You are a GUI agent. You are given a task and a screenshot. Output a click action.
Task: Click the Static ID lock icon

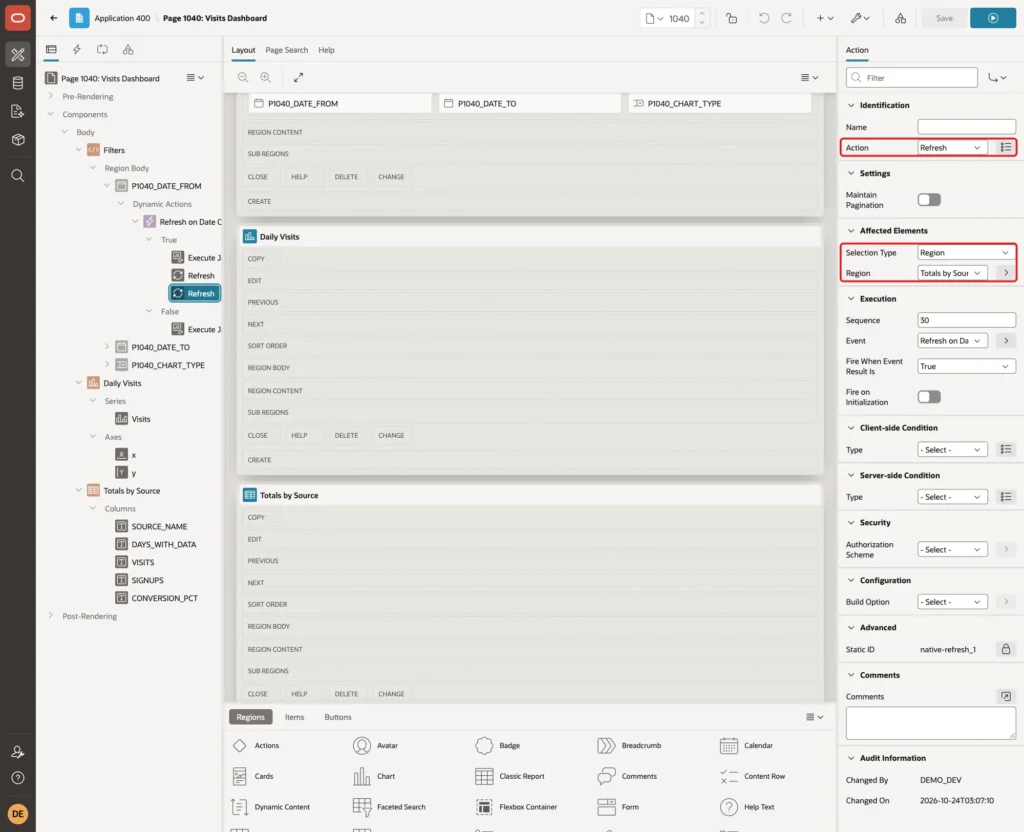(1006, 649)
